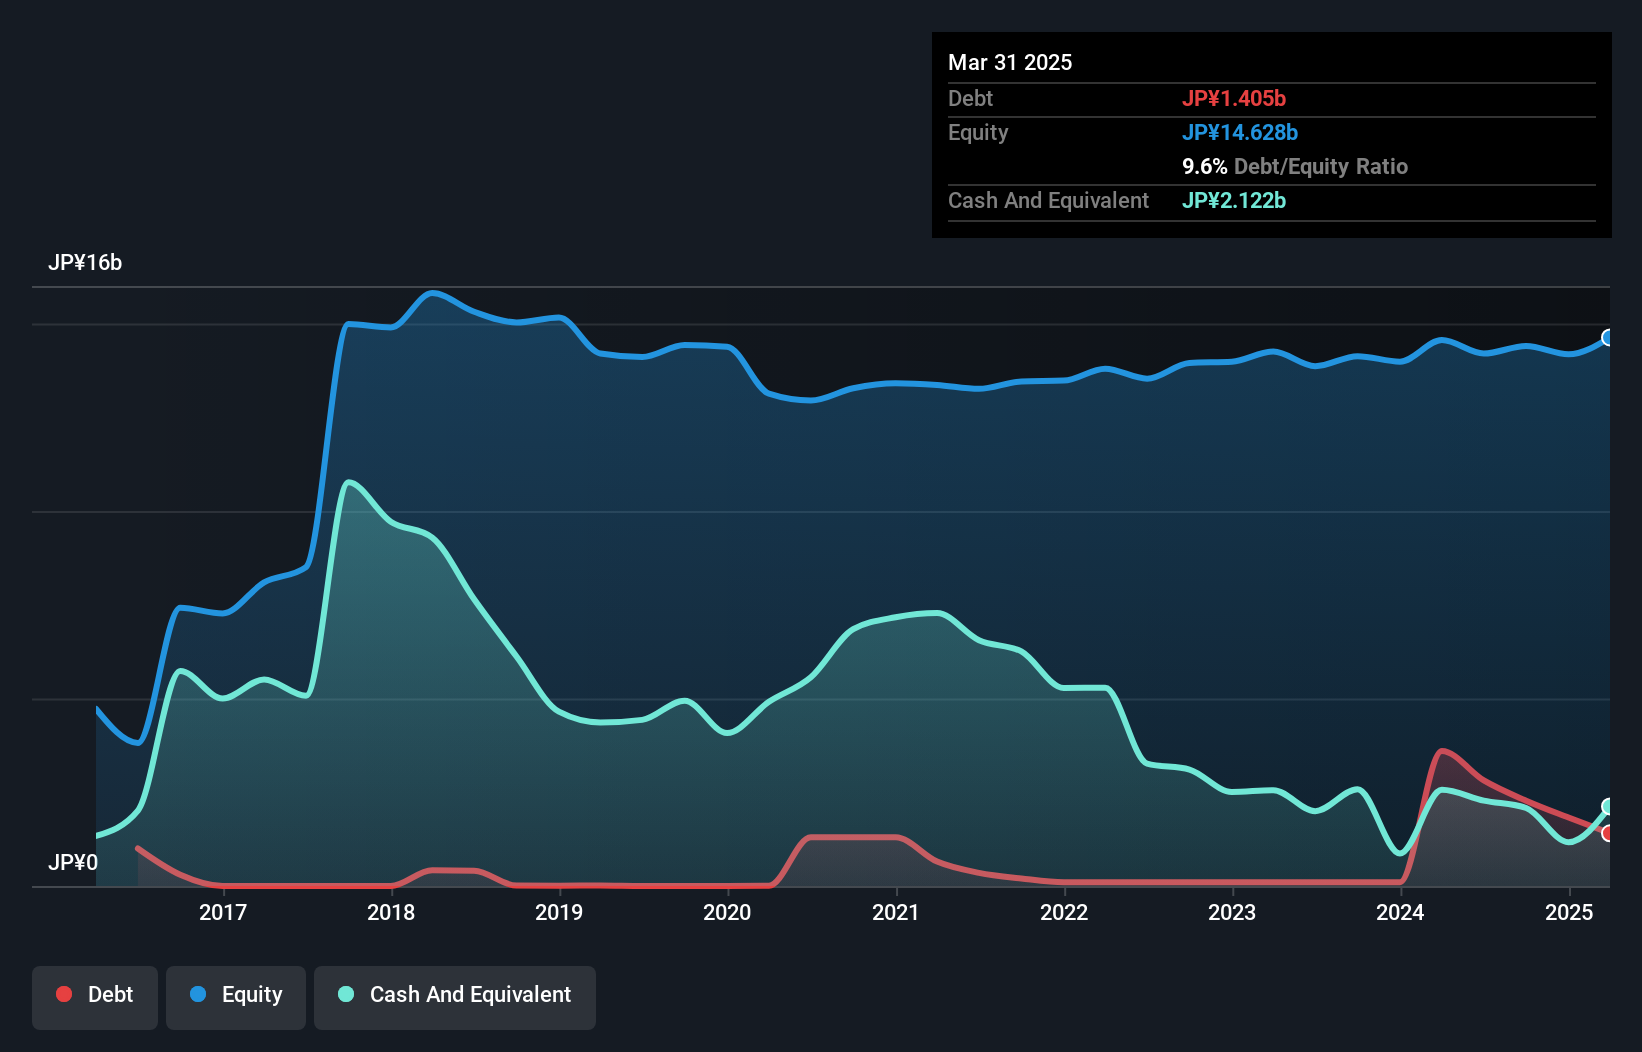Click the 2023 x-axis label
1642x1052 pixels.
point(1232,912)
